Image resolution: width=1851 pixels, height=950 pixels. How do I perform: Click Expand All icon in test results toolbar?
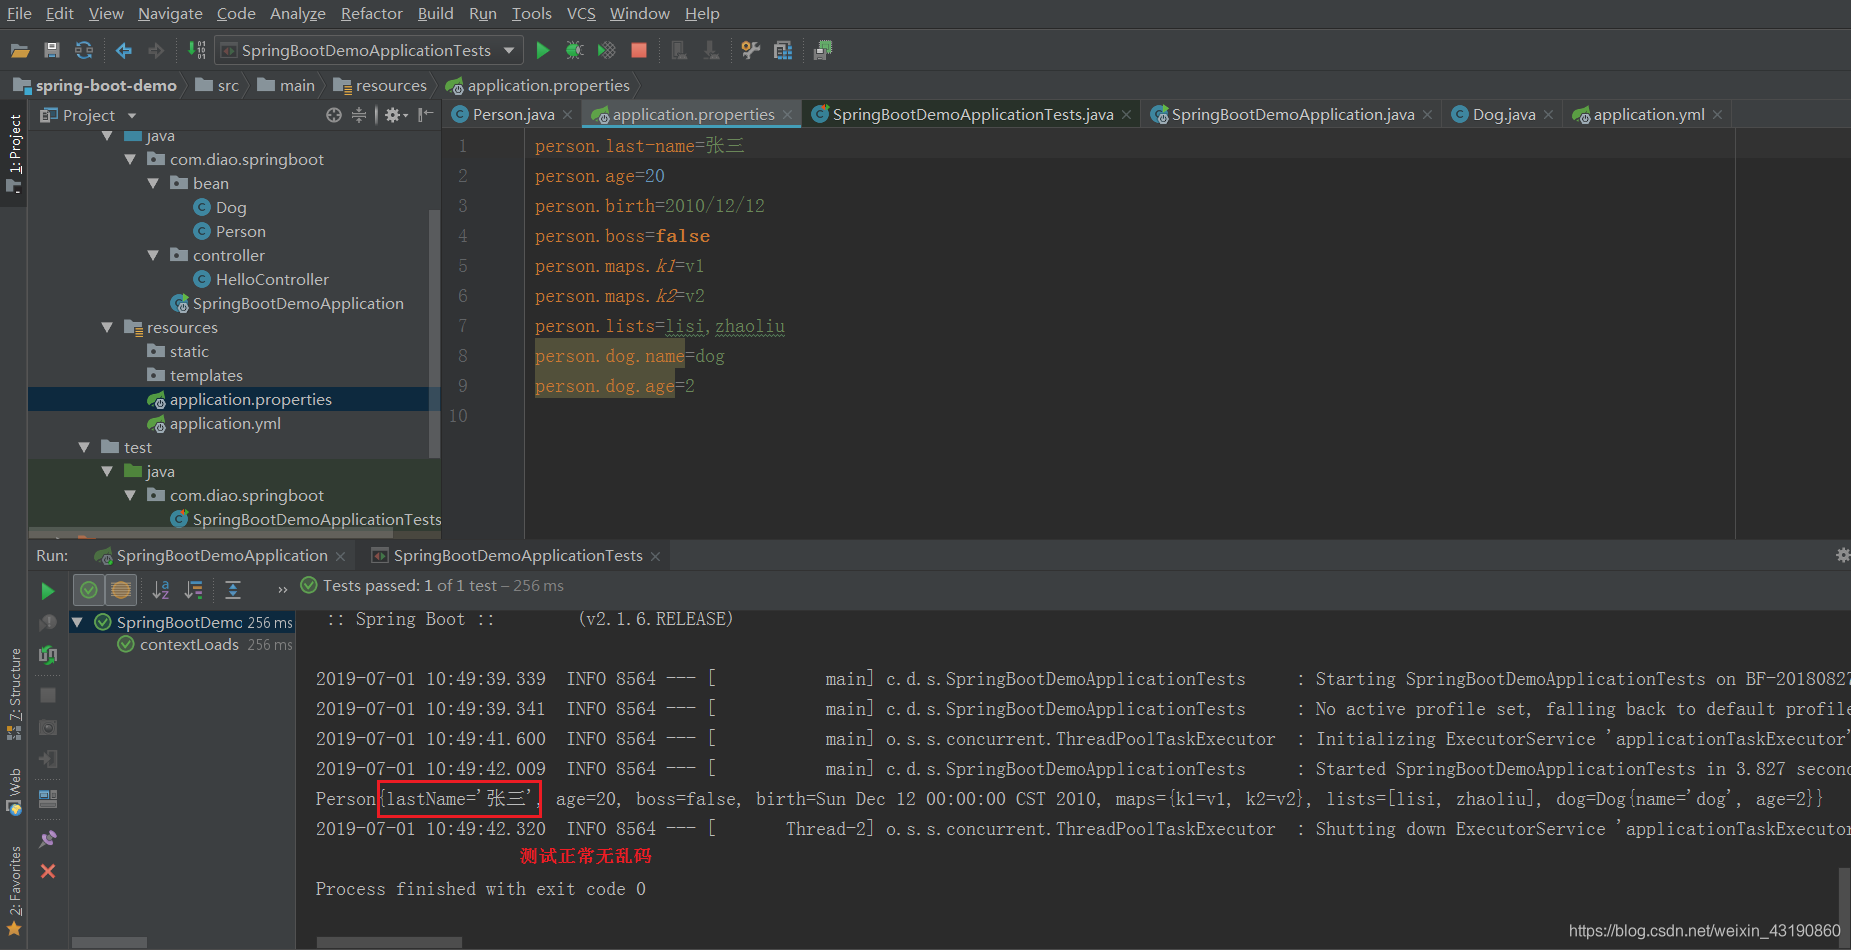tap(233, 590)
